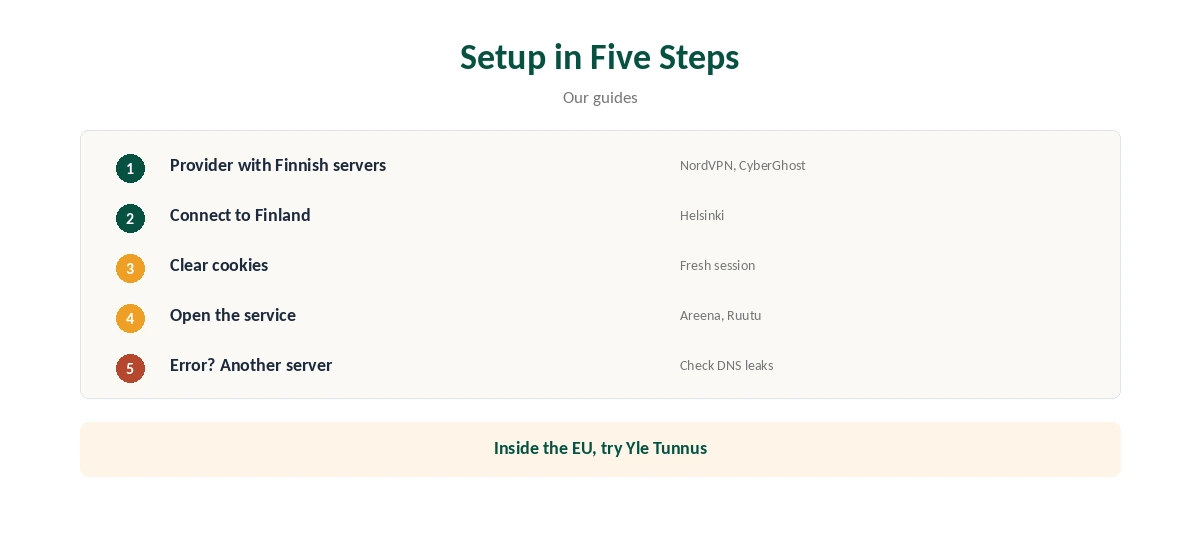The height and width of the screenshot is (560, 1200).
Task: Select 'Connect to Finland' step title
Action: [240, 215]
